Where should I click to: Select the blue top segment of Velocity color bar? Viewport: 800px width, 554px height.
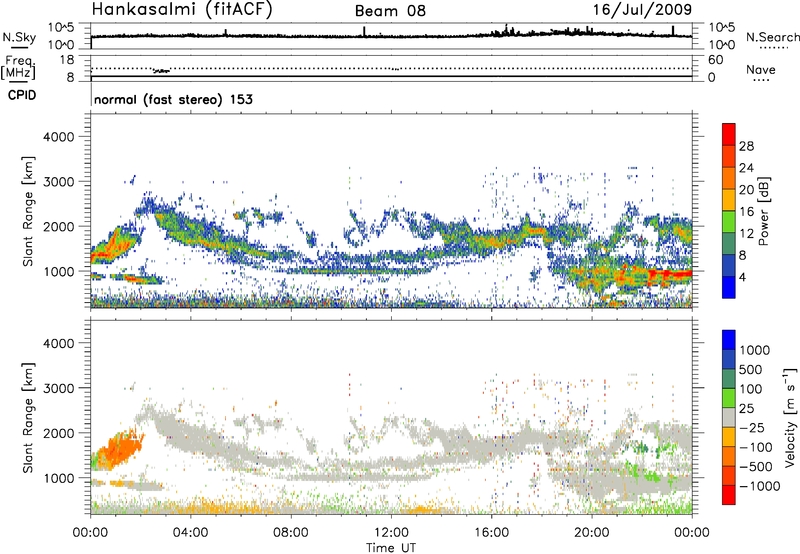[729, 337]
